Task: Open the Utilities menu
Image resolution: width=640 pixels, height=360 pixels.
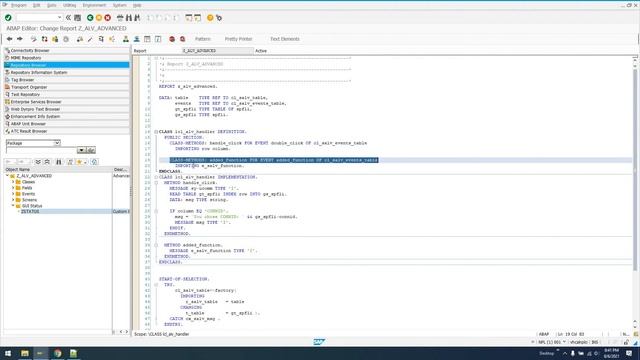Action: [69, 5]
